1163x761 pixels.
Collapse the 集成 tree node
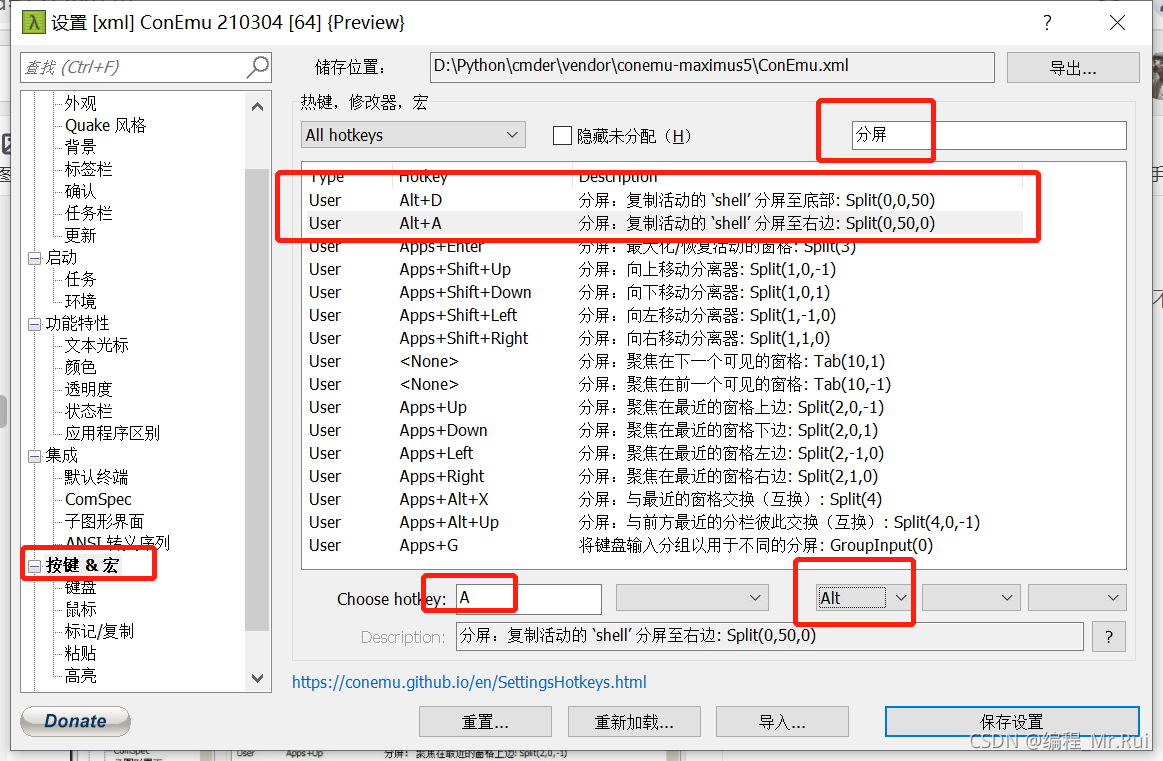coord(34,456)
